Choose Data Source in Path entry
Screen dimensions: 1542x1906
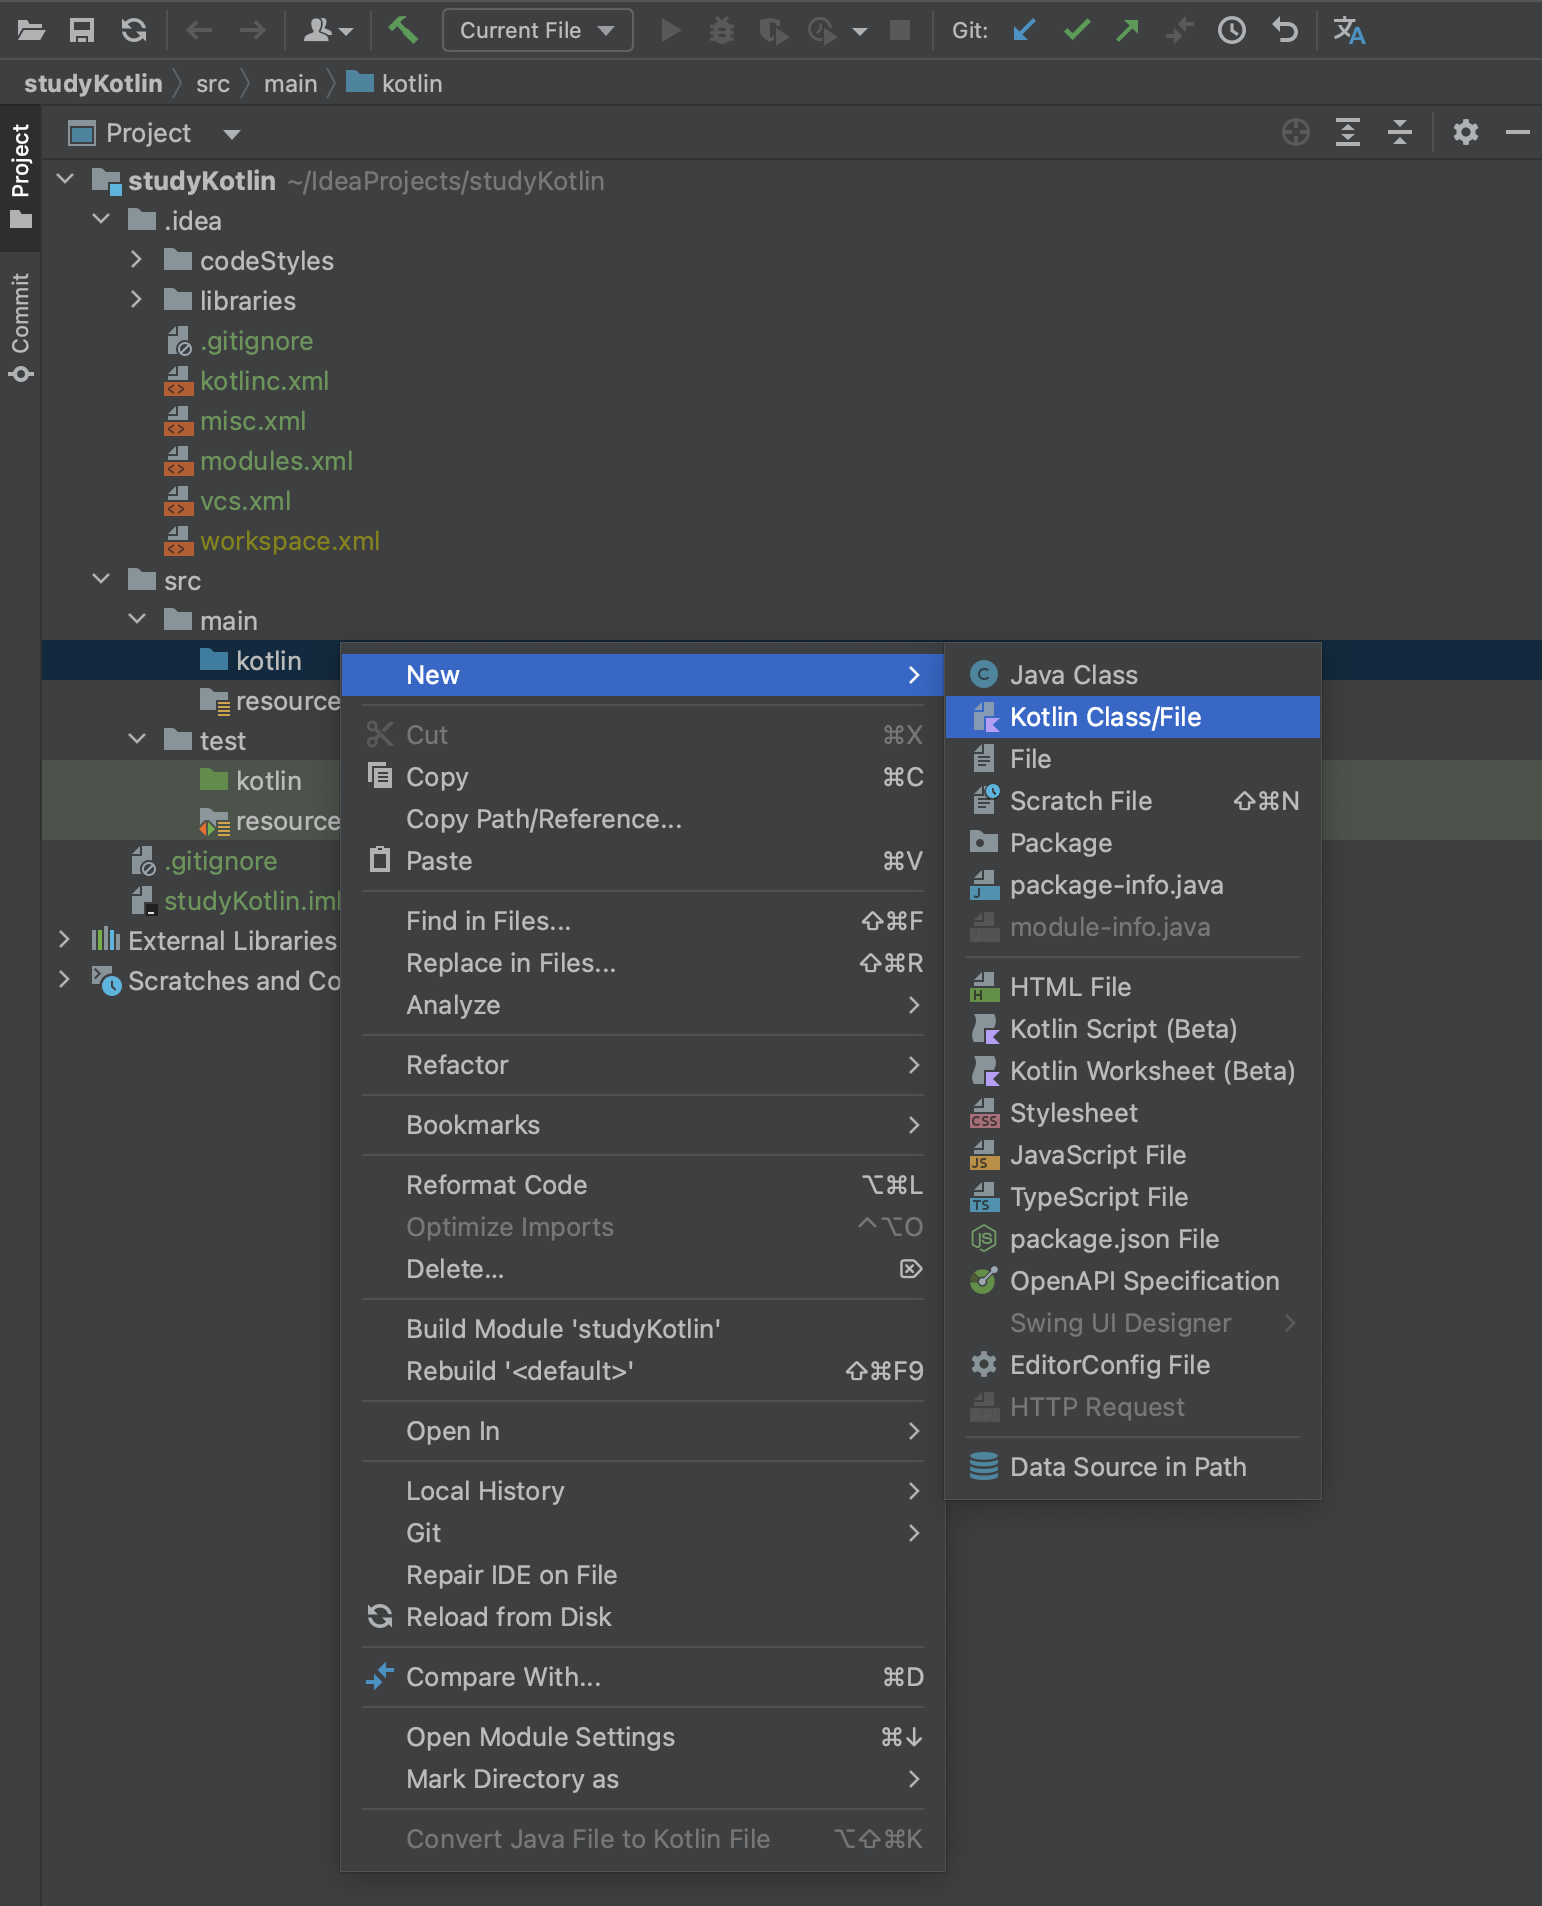coord(1132,1467)
